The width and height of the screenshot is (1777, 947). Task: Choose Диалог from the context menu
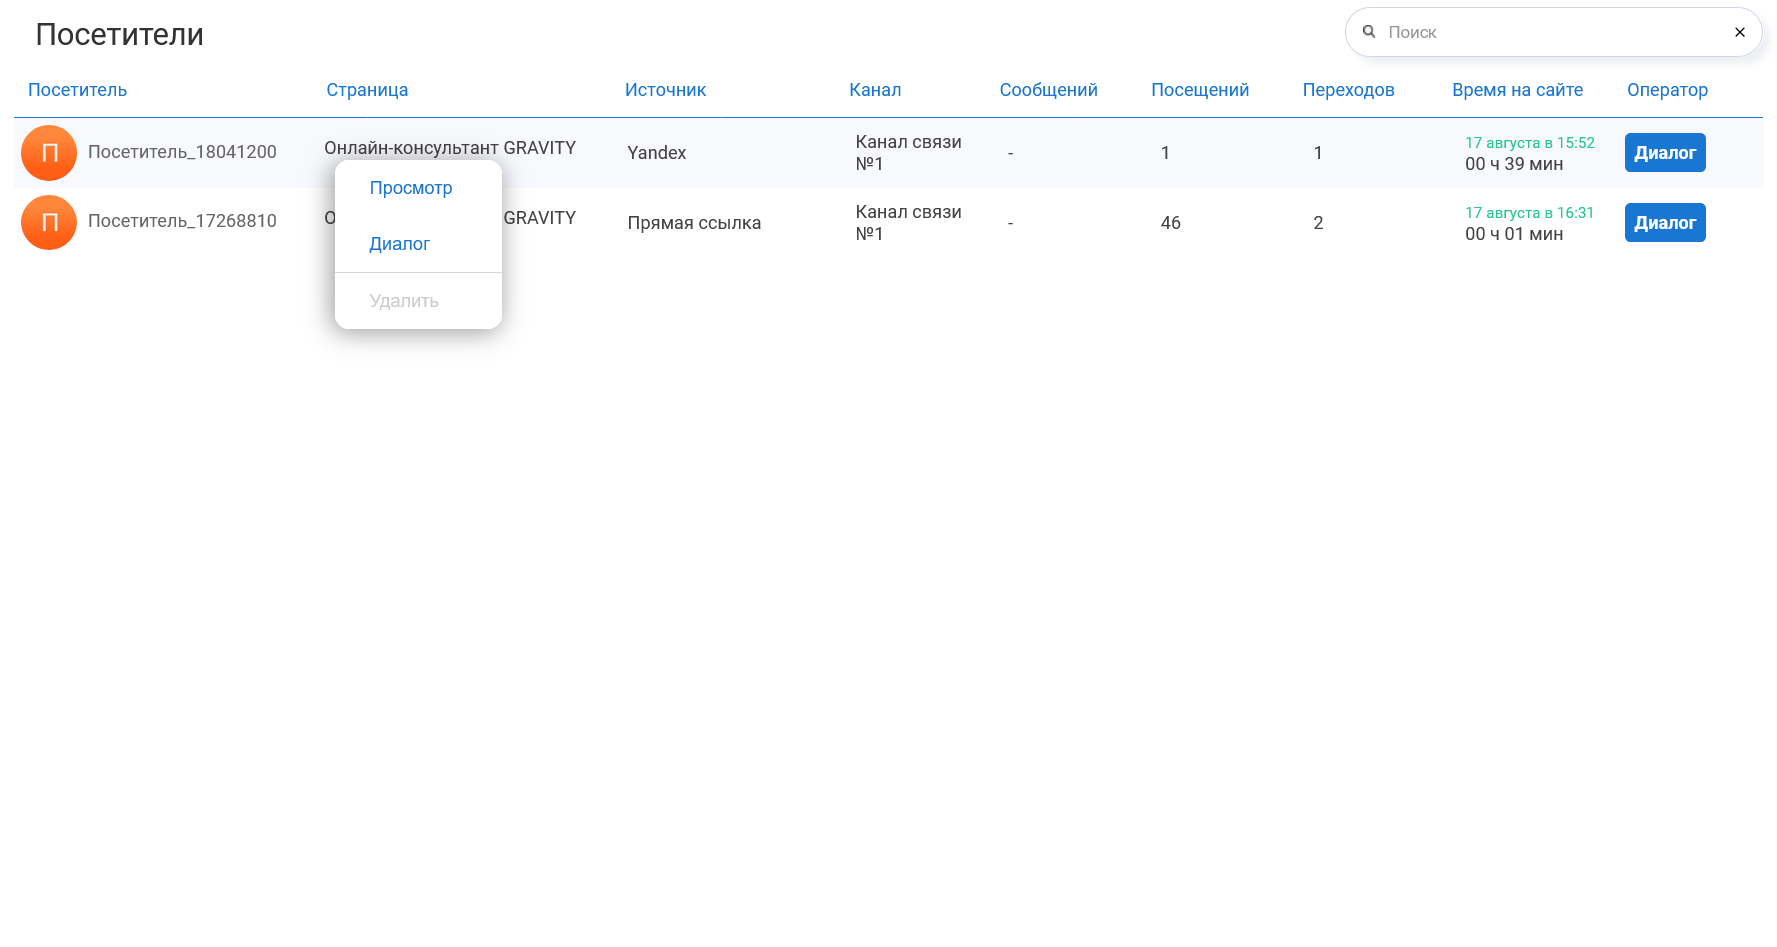[399, 244]
